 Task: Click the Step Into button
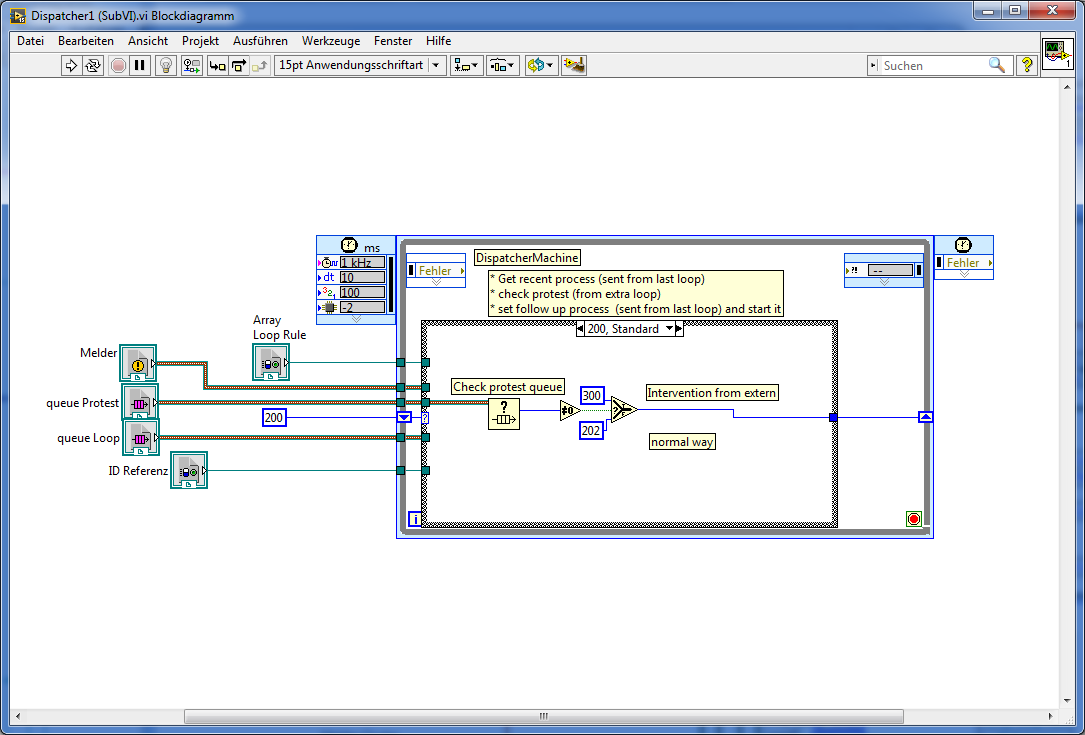tap(217, 65)
